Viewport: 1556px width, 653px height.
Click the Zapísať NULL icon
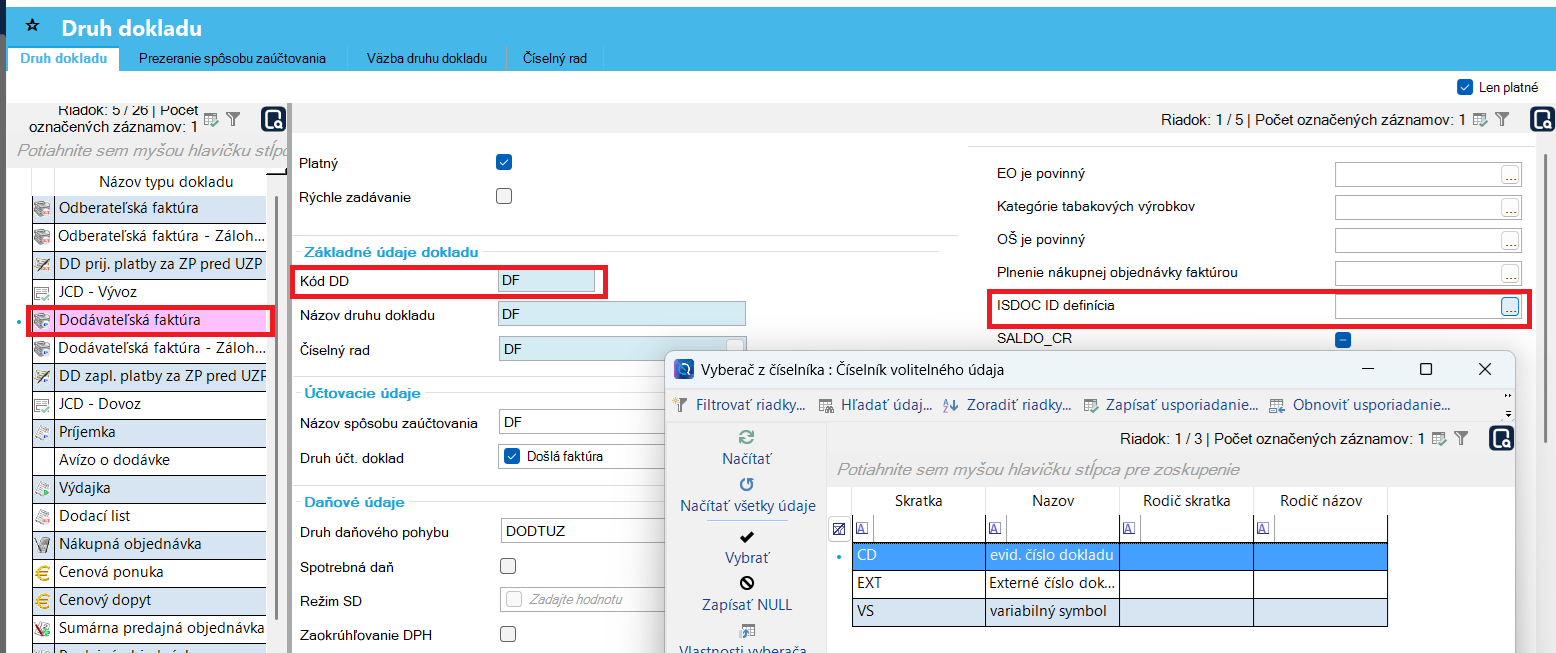[746, 584]
